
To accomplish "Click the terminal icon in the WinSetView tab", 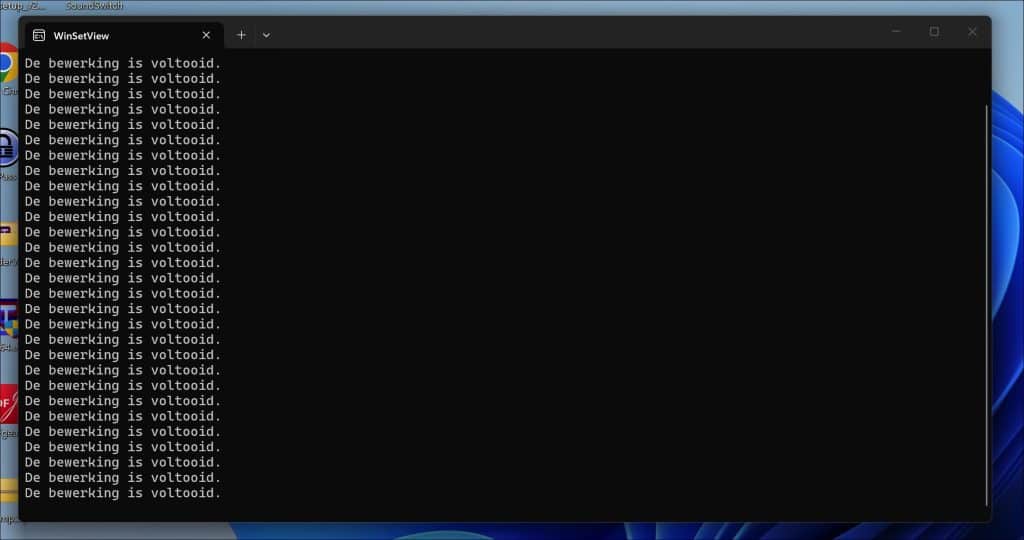I will point(39,35).
